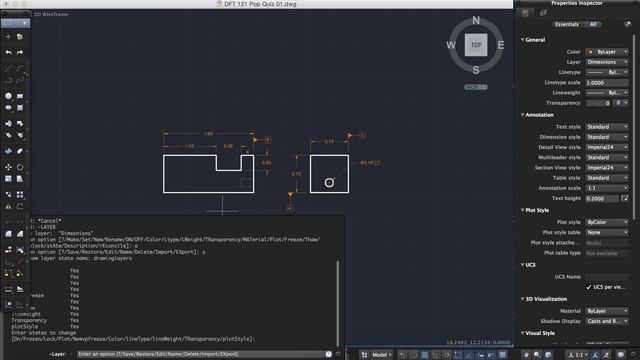Click the Undo arrow
640x360 pixels.
click(8, 52)
